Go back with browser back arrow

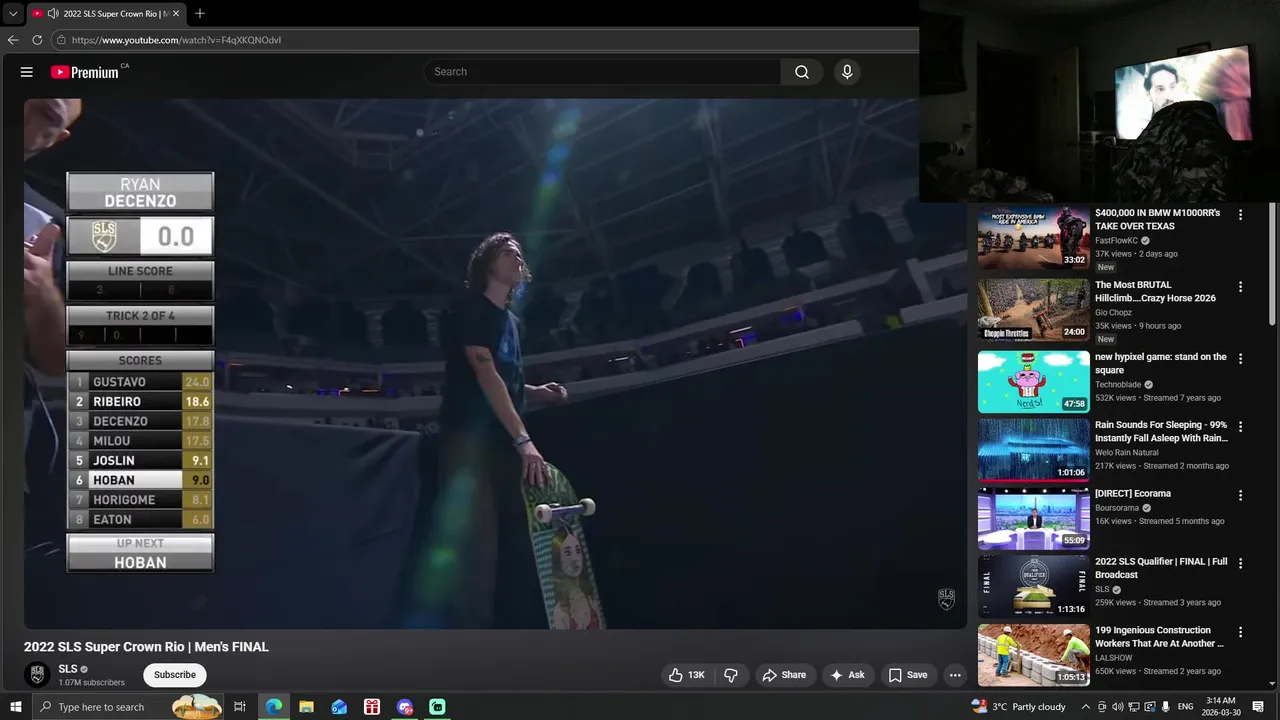[13, 40]
